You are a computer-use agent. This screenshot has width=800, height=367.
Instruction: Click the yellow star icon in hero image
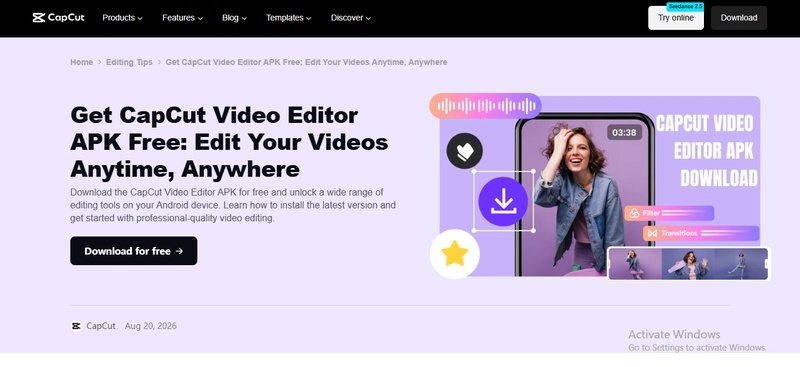point(455,254)
